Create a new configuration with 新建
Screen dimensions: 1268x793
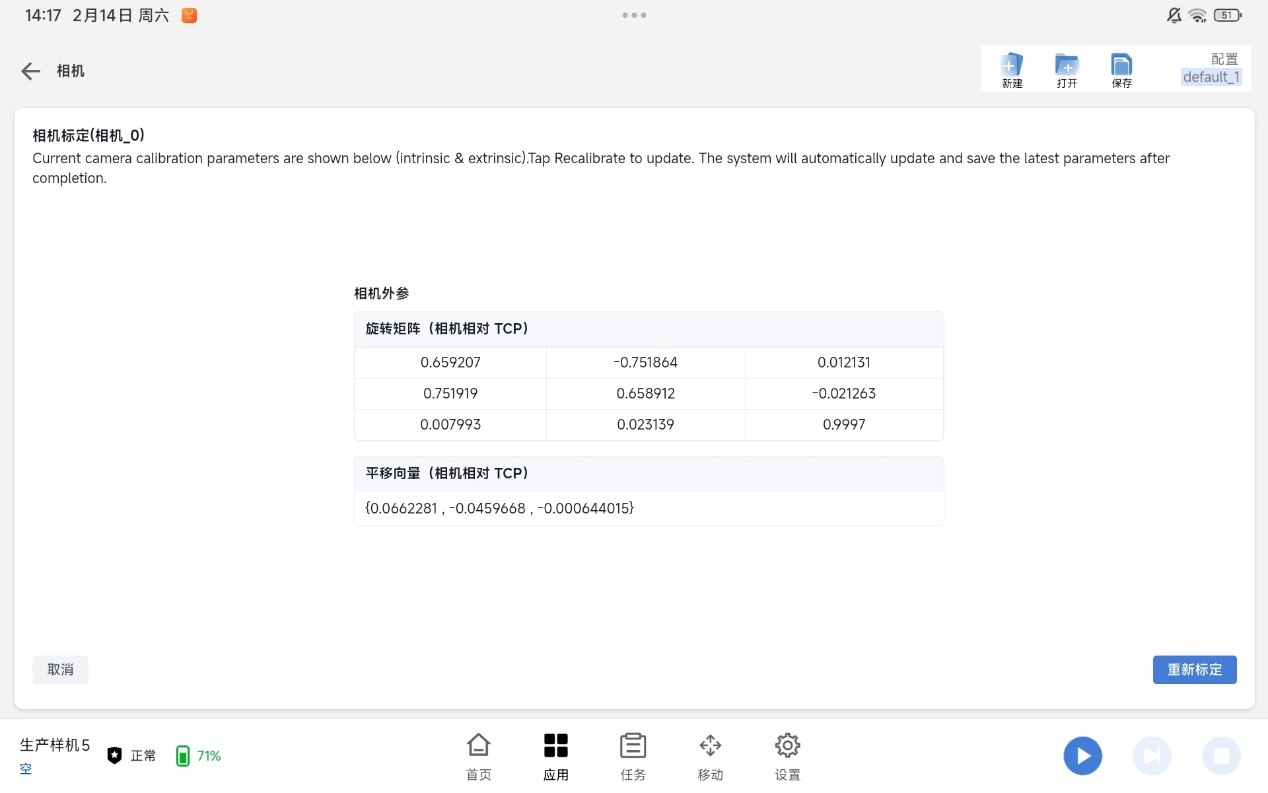coord(1012,70)
